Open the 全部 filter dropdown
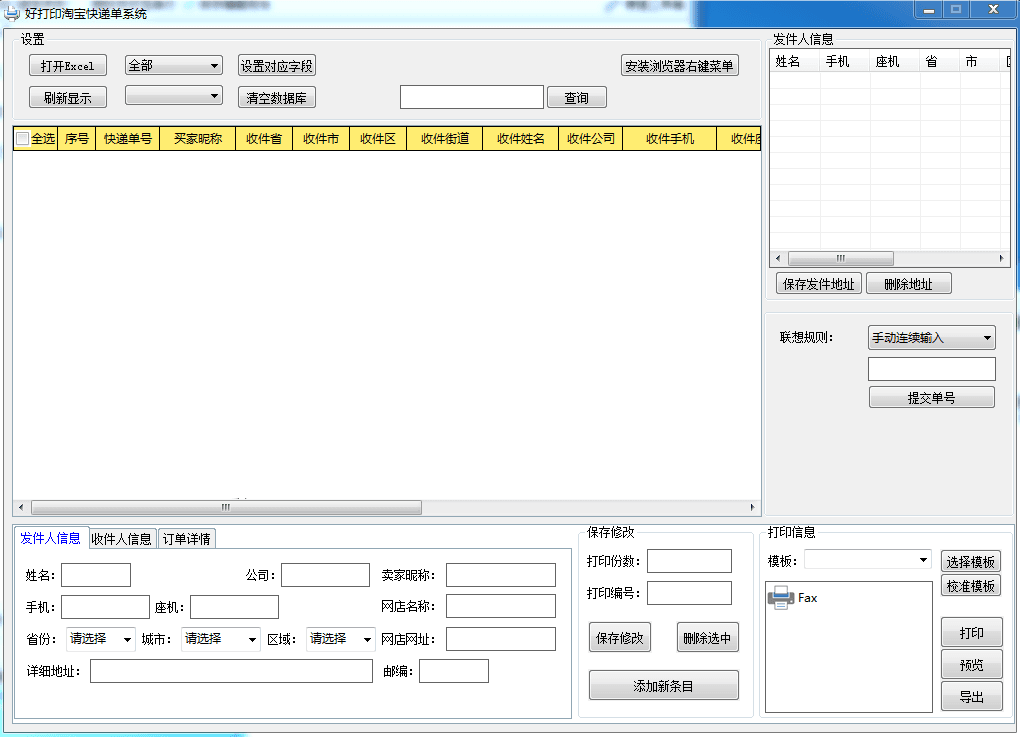 click(173, 66)
